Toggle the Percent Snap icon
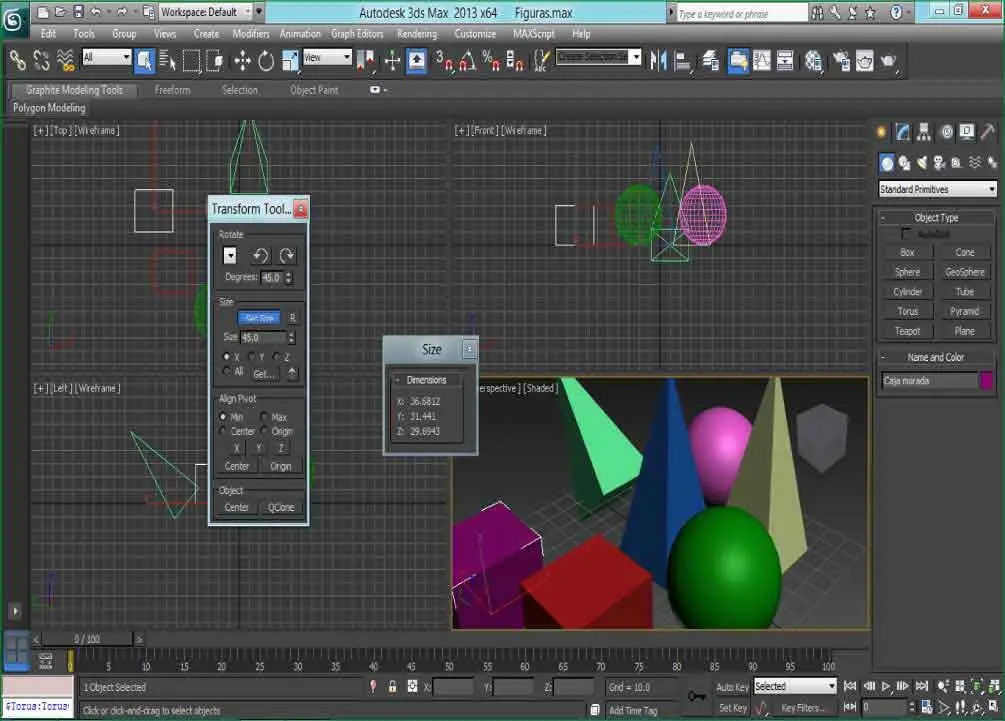1005x721 pixels. tap(491, 61)
